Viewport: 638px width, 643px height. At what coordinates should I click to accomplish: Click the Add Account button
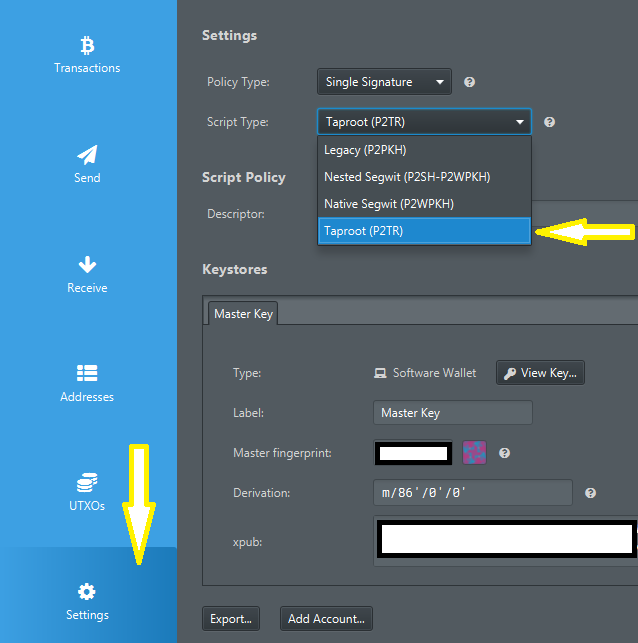point(326,619)
